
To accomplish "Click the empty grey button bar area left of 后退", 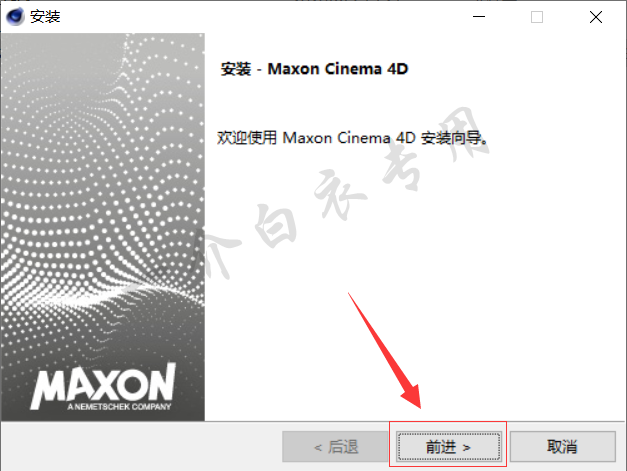I will 142,446.
